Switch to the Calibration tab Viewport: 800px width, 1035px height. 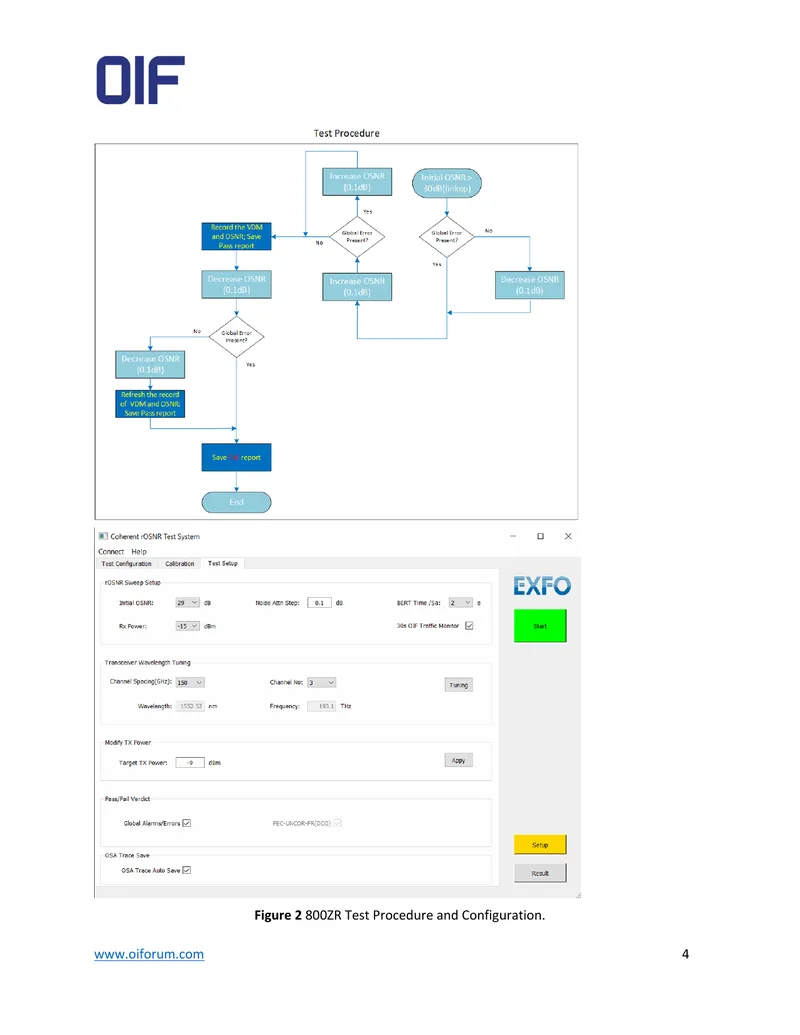coord(180,564)
